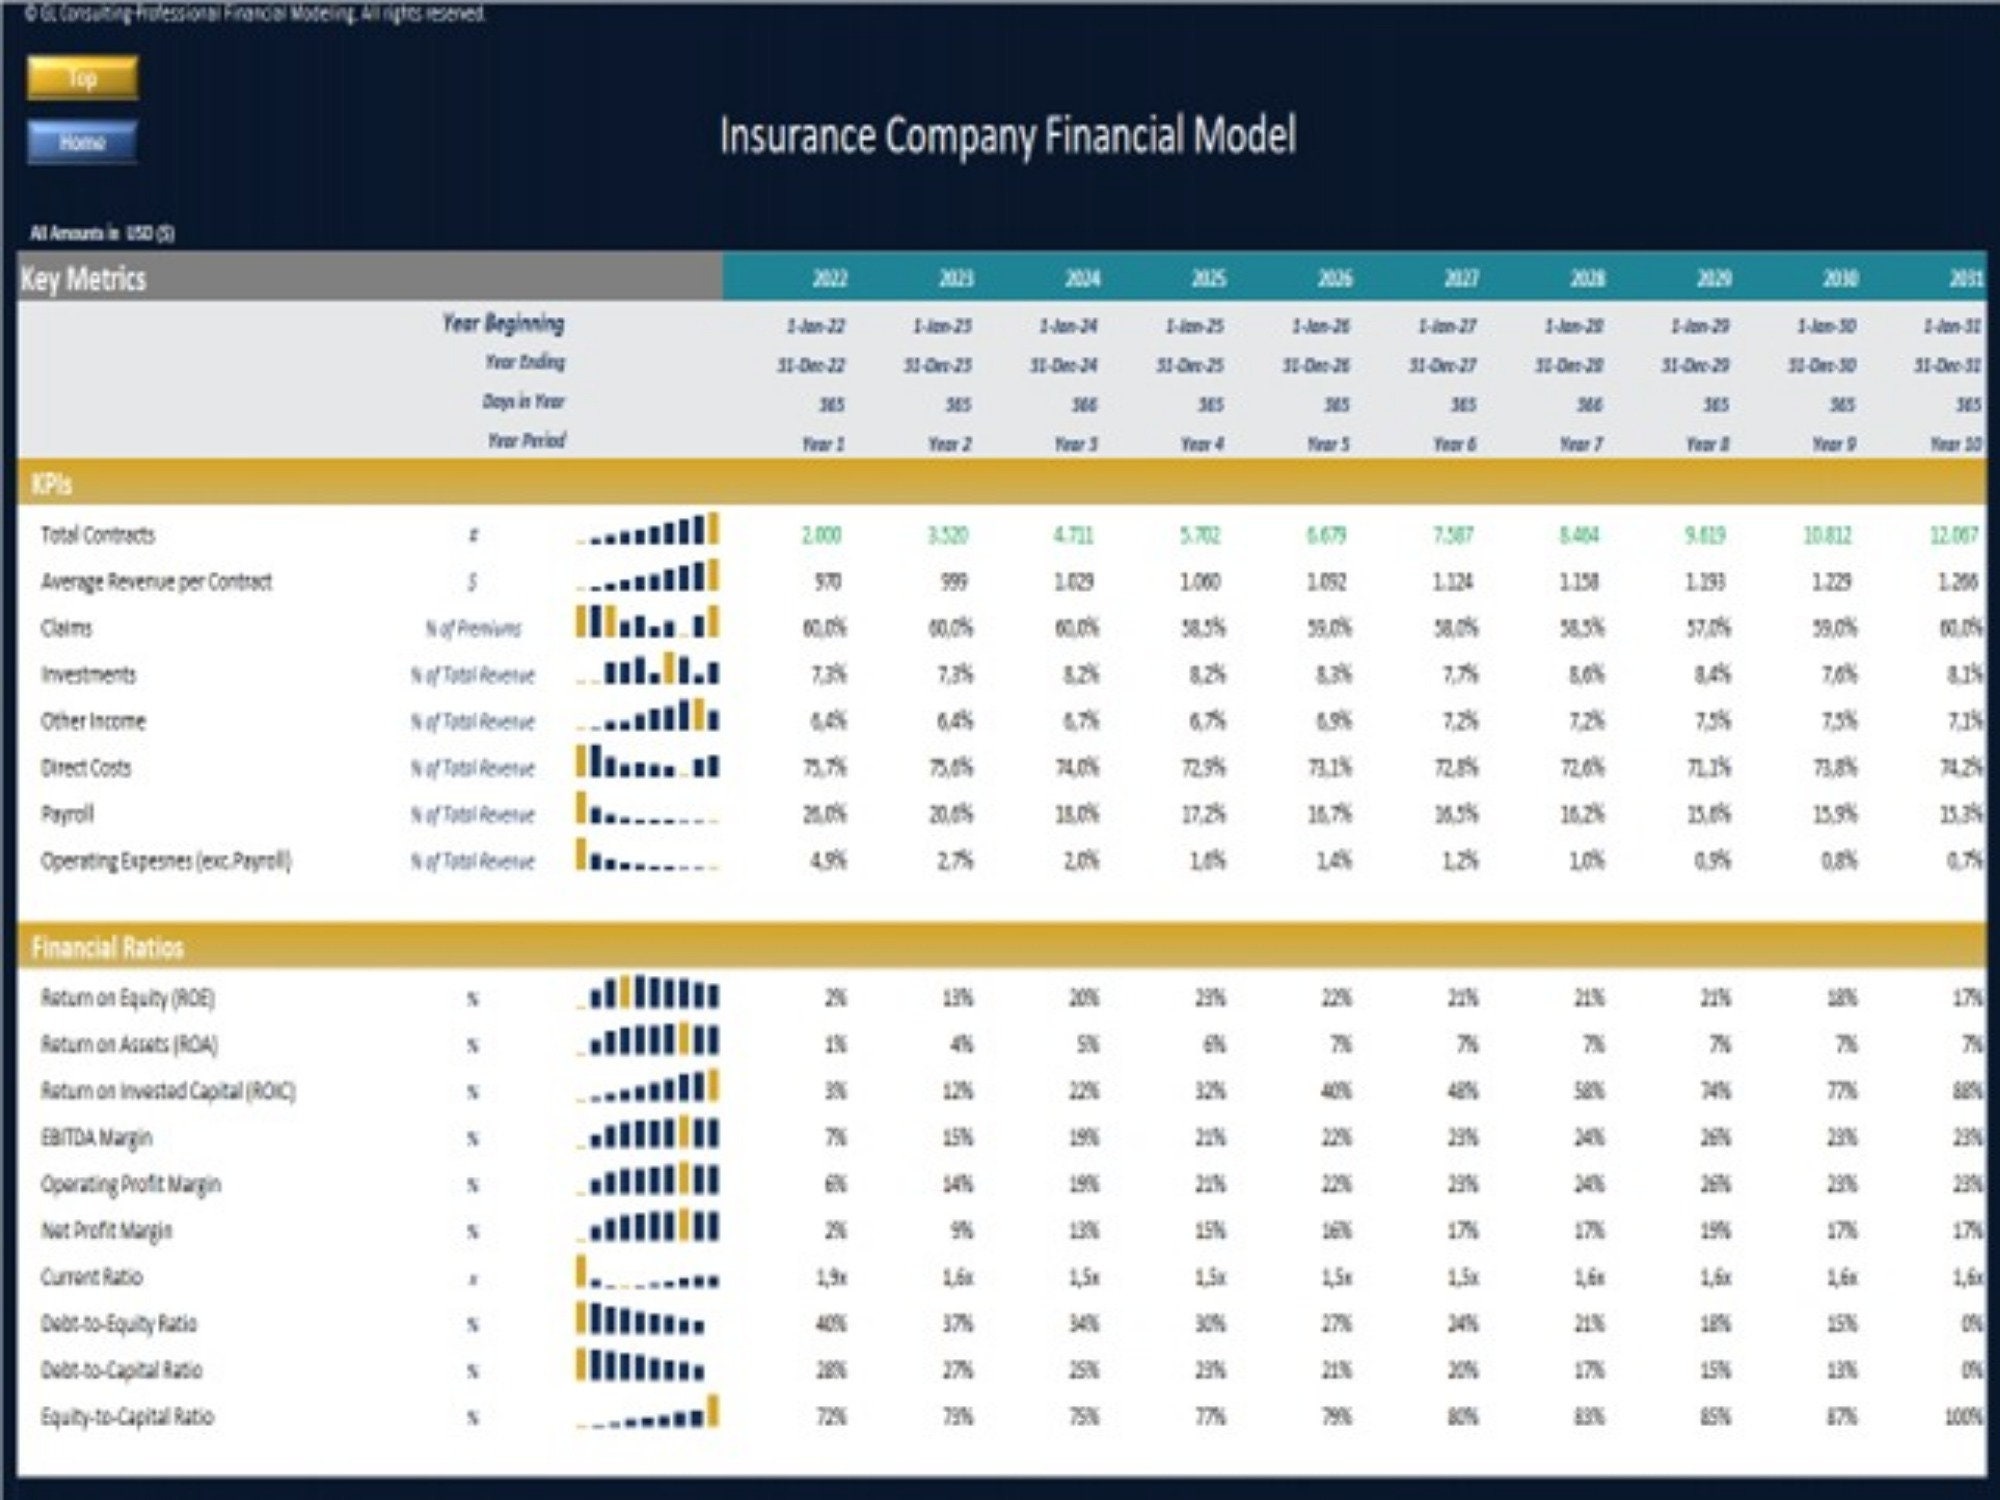Click the Top navigation button

tap(82, 78)
